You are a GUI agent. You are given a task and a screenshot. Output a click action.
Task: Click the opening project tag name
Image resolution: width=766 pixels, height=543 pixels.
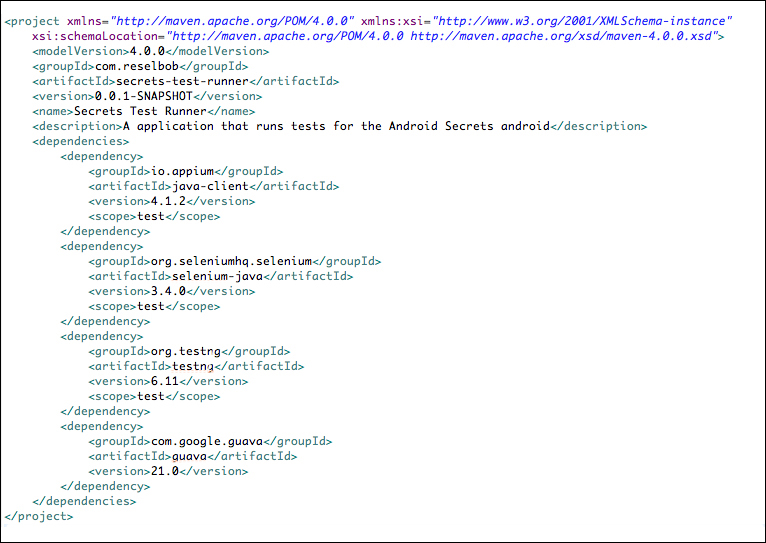tap(35, 21)
